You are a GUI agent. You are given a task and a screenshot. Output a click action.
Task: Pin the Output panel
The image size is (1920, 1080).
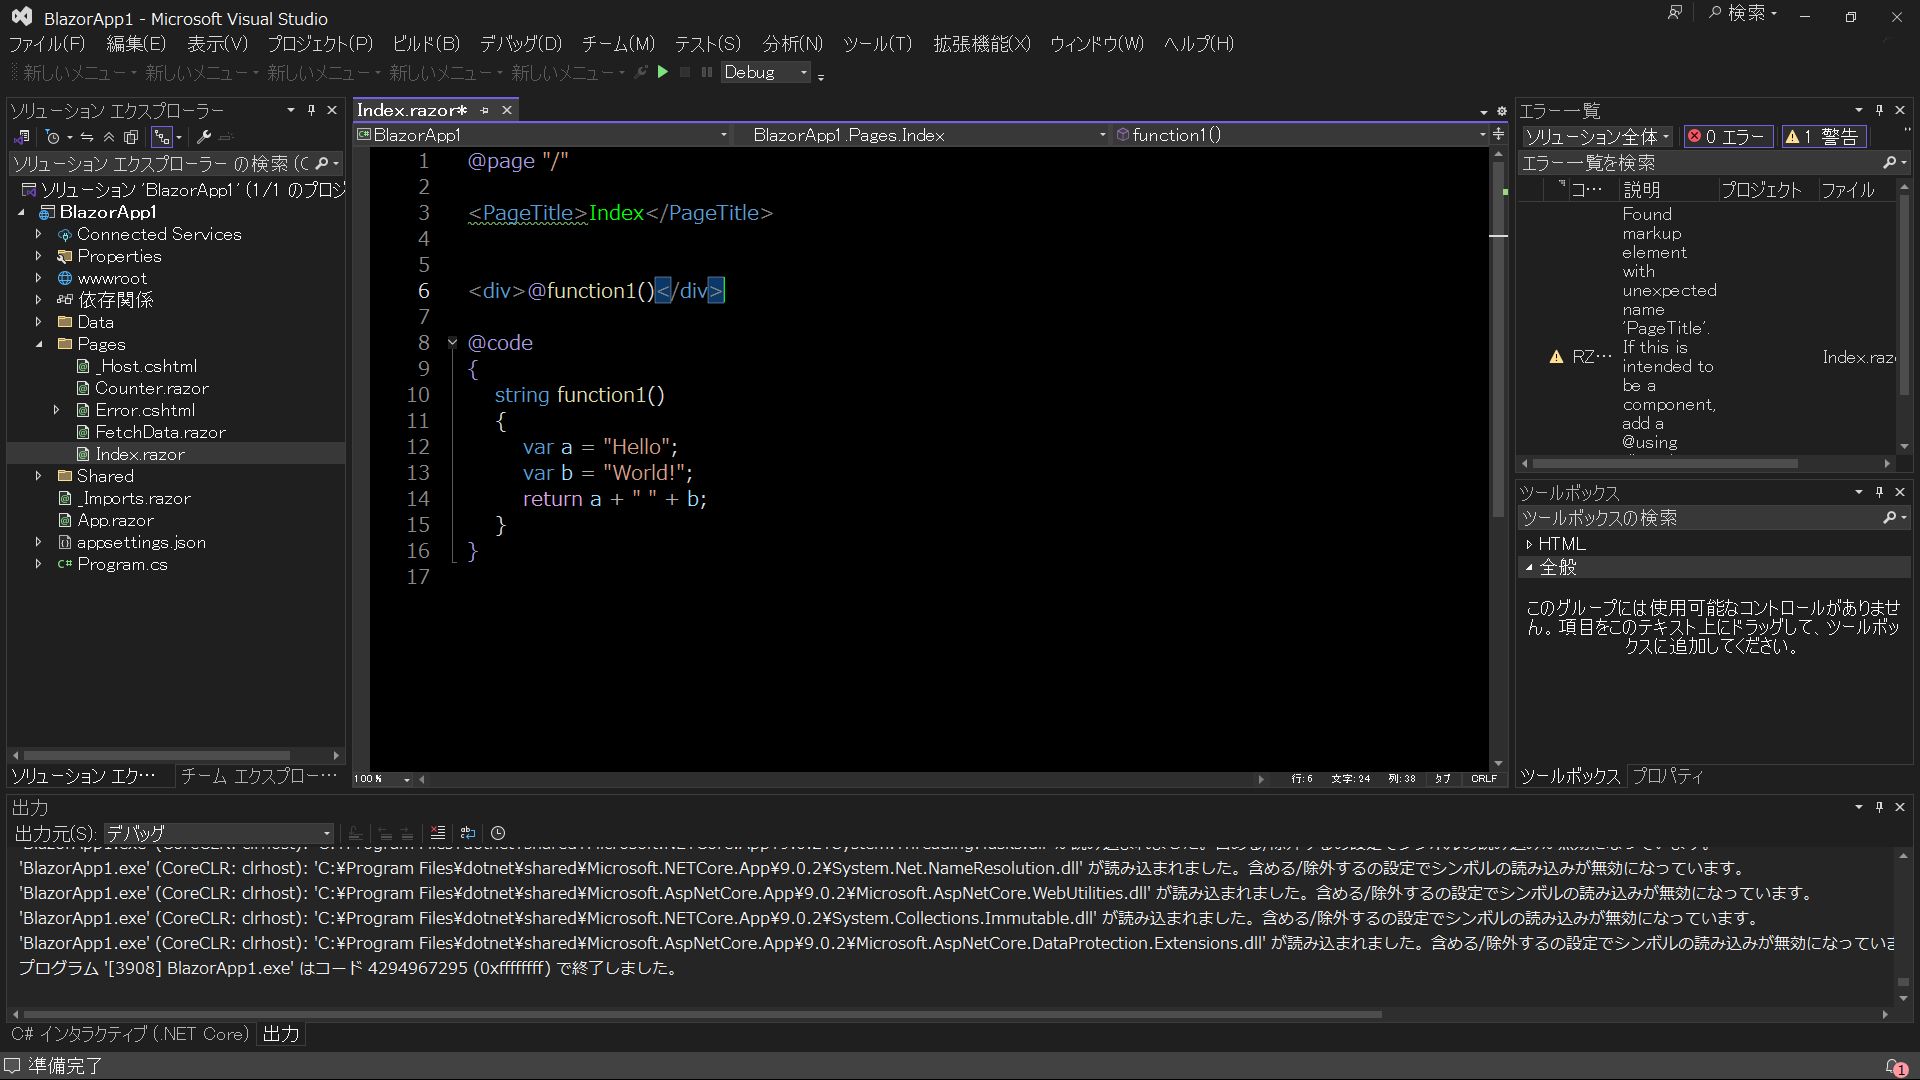pyautogui.click(x=1879, y=807)
